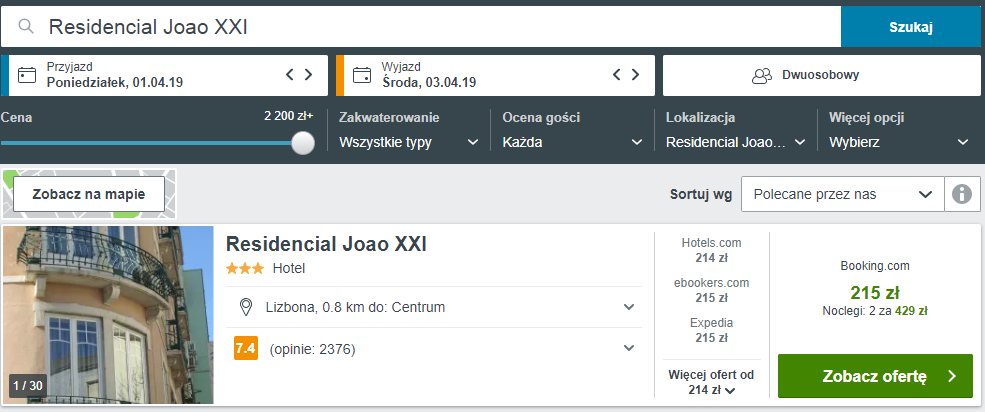Expand the 7.4 rating reviews row

(x=434, y=348)
